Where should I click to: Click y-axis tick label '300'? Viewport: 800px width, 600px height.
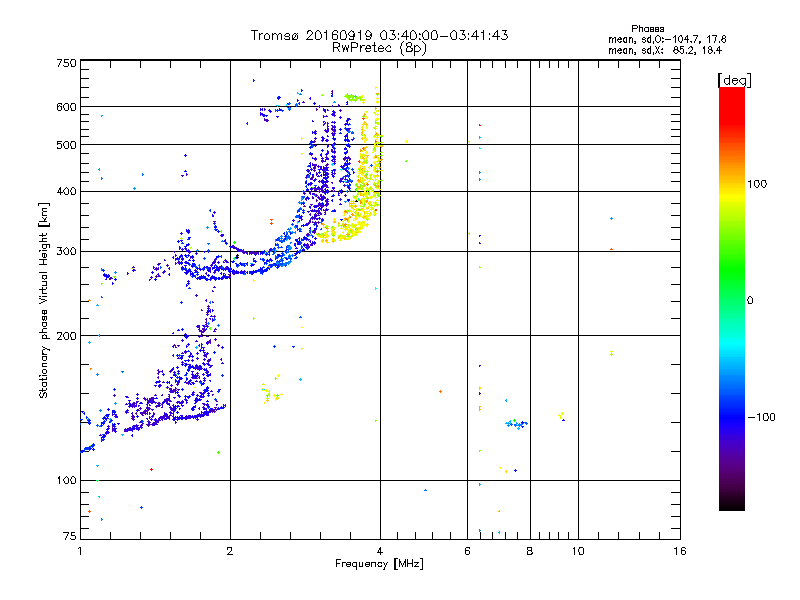coord(66,252)
